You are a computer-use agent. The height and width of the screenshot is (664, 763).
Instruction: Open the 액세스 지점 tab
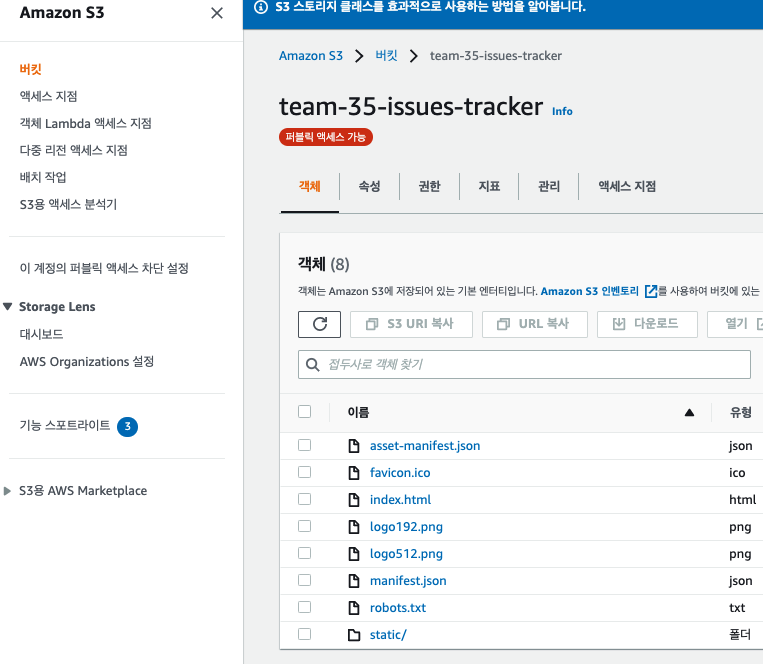click(x=627, y=186)
